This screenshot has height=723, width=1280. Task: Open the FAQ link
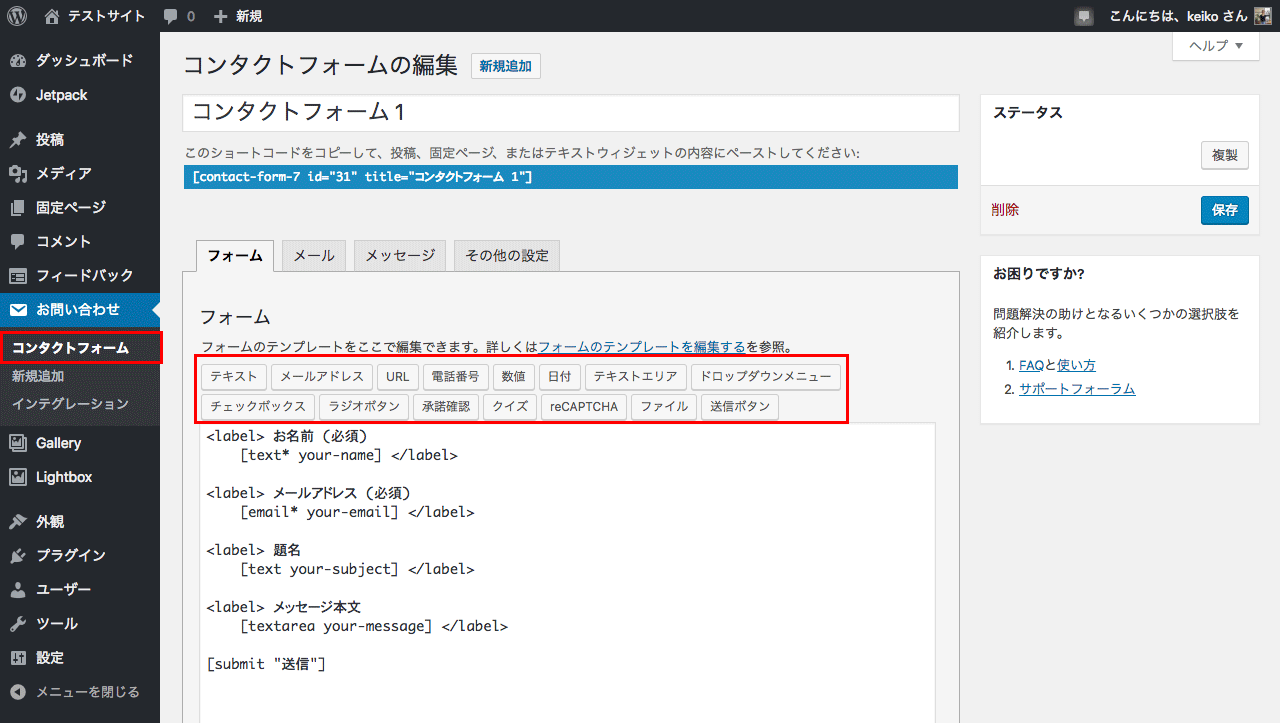1031,365
